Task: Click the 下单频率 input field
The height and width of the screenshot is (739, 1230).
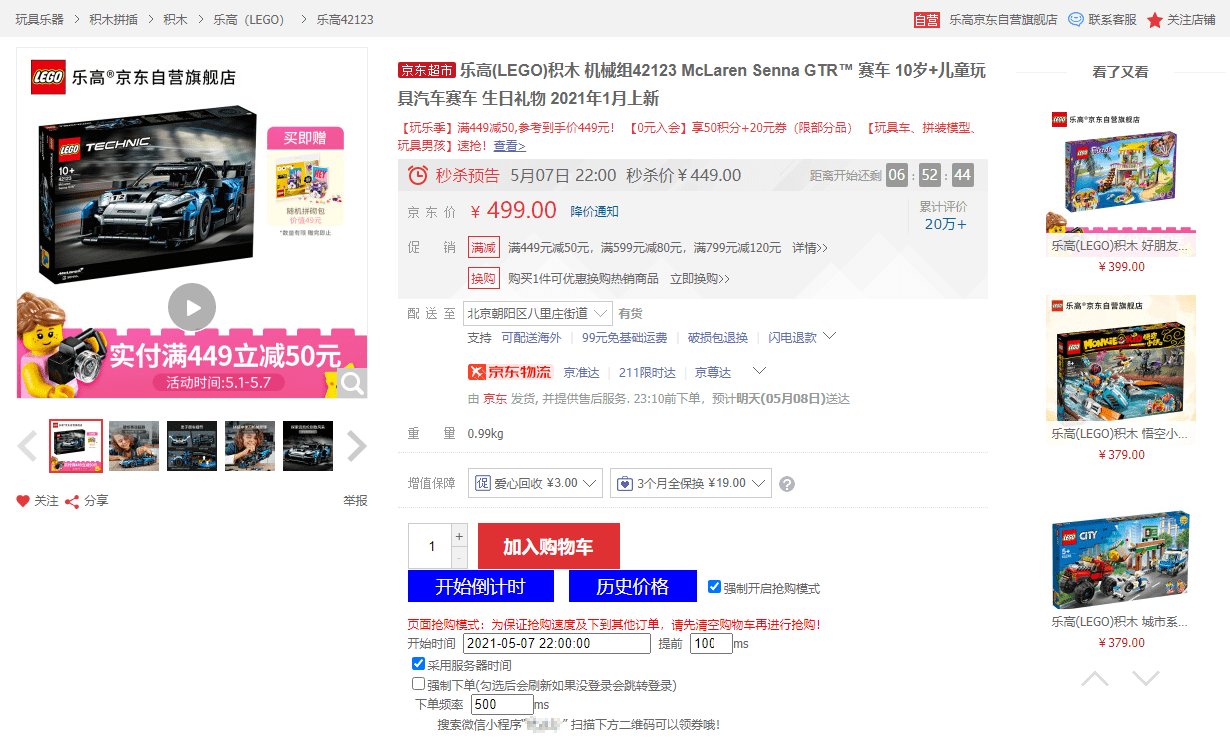Action: (502, 704)
